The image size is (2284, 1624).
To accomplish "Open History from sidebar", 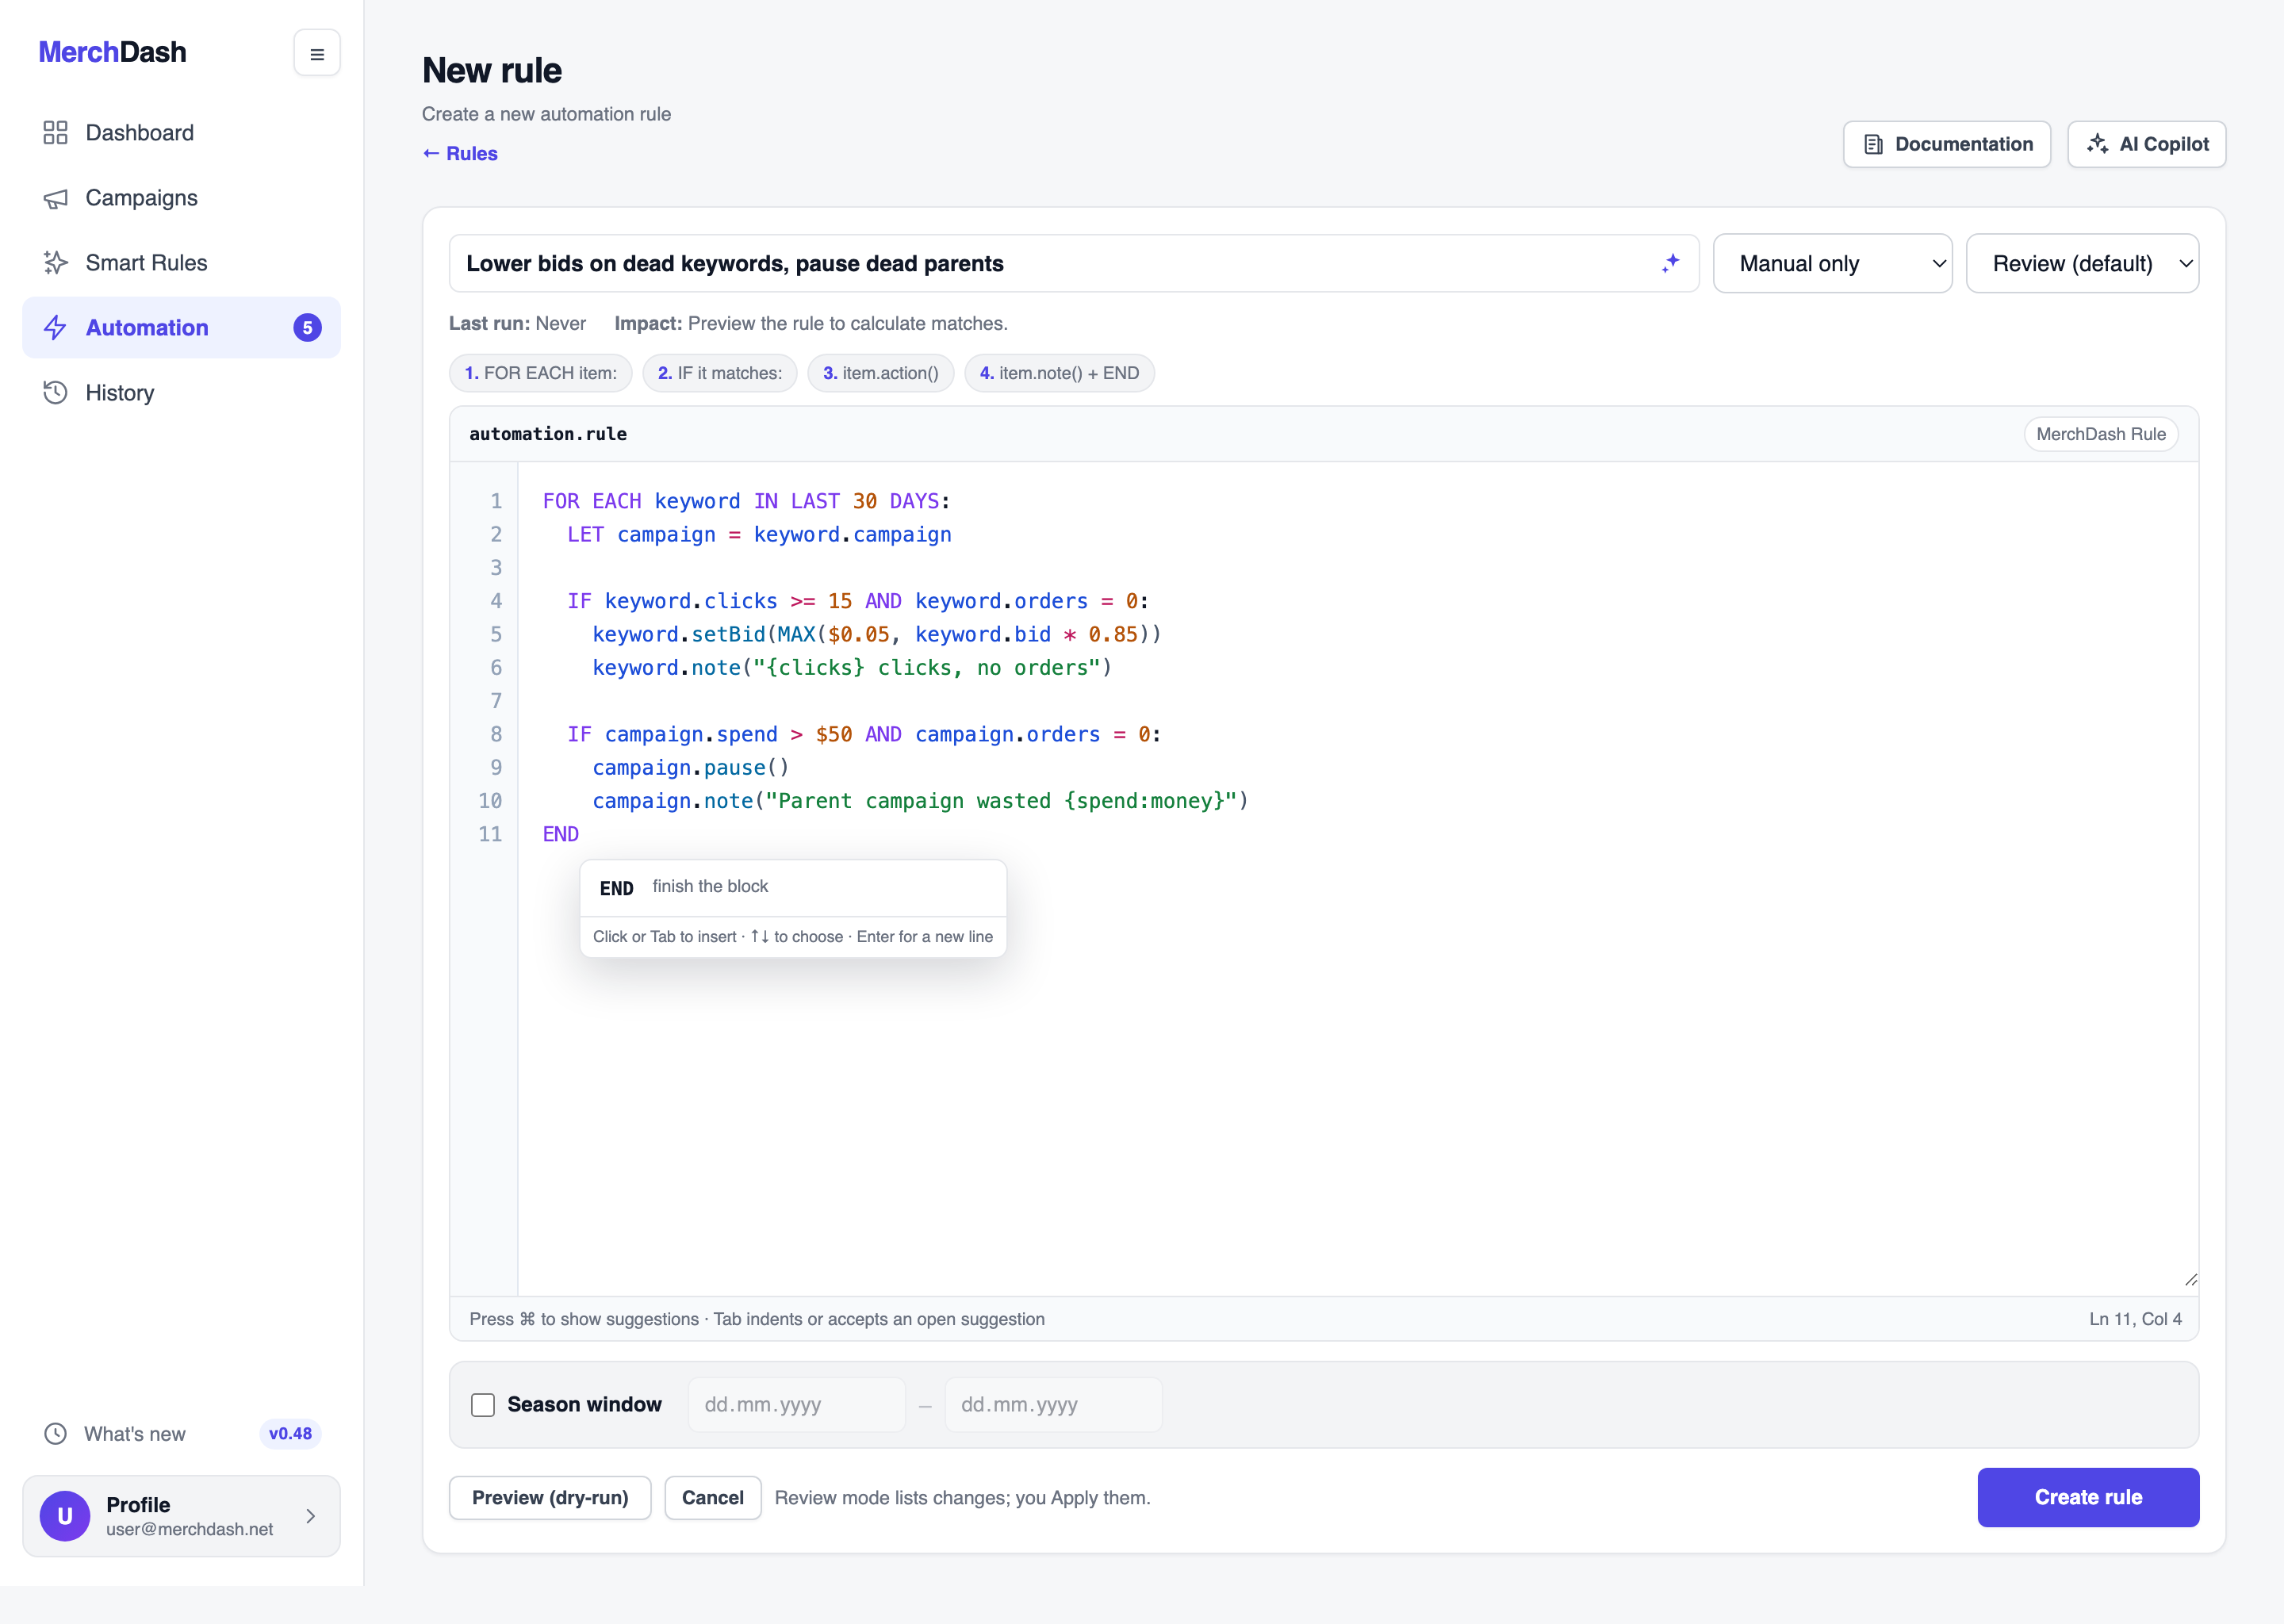I will tap(181, 393).
